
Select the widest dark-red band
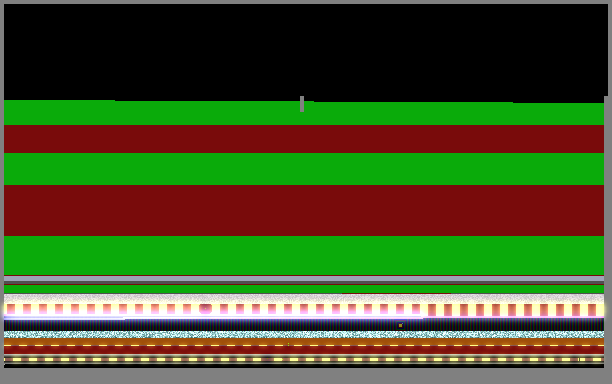304,210
